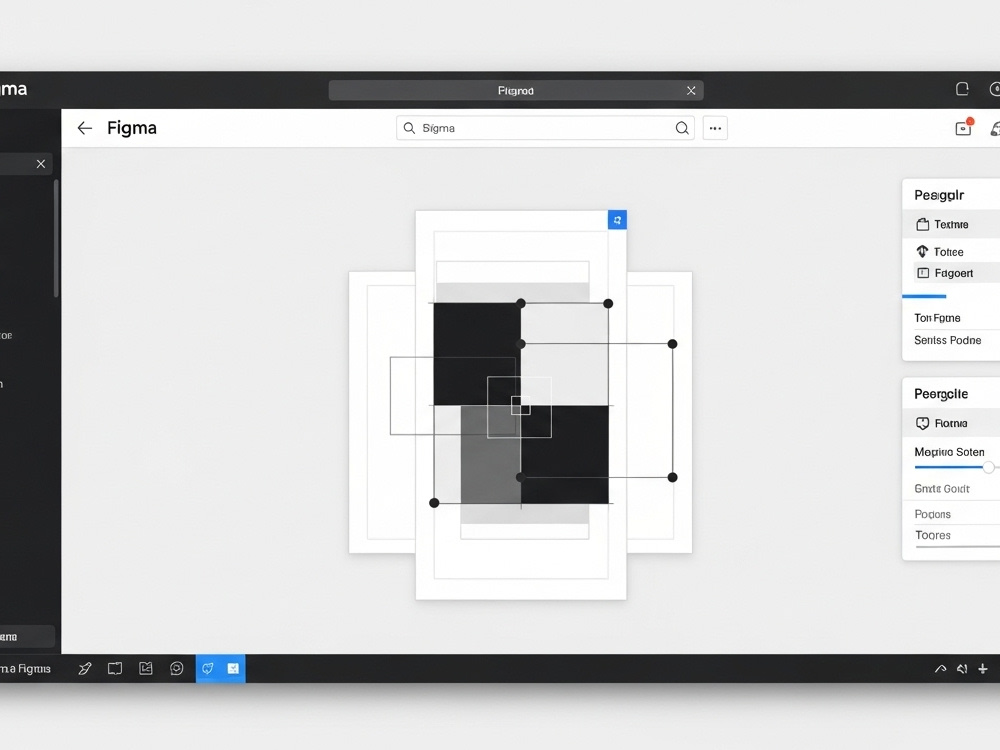Click the left sidebar vertical scrollbar
Screen dimensions: 1000x750
(56, 239)
